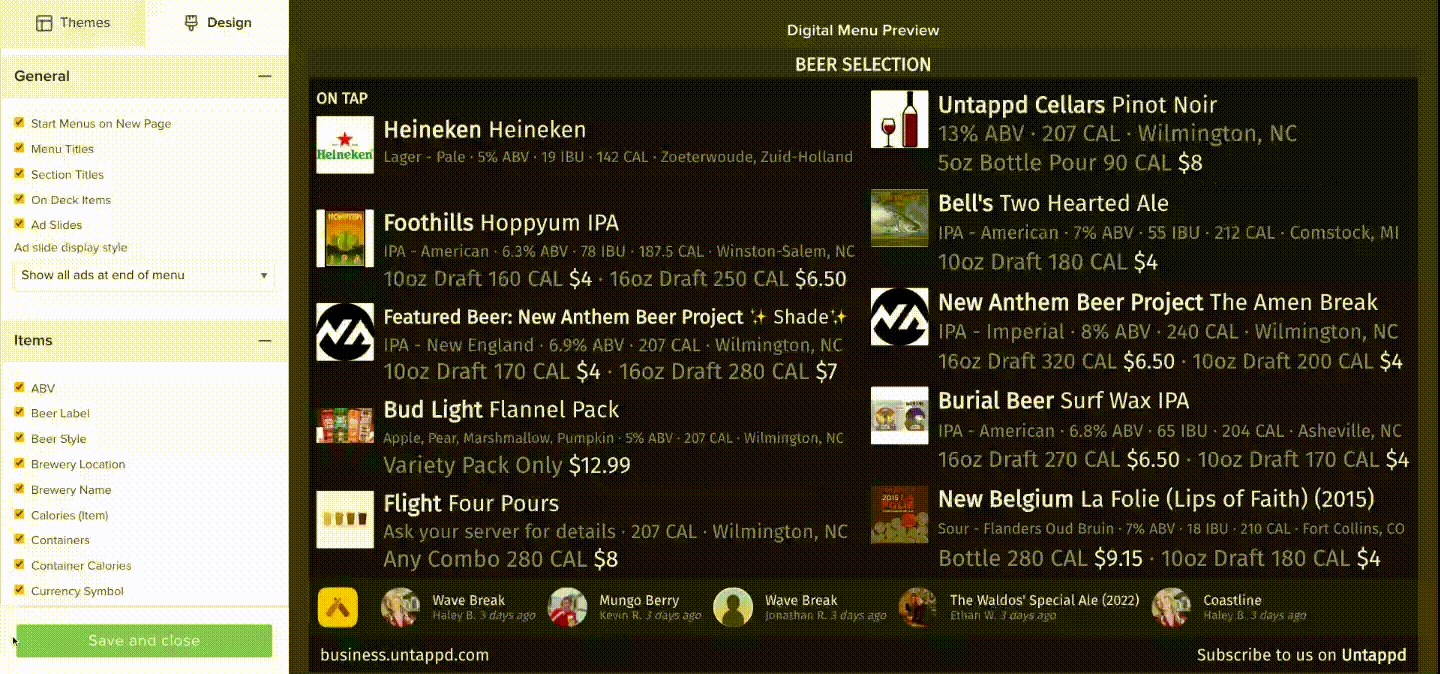Click the 5oz Bottle Pour 90 CAL $8 line
Image resolution: width=1440 pixels, height=674 pixels.
coord(1070,163)
